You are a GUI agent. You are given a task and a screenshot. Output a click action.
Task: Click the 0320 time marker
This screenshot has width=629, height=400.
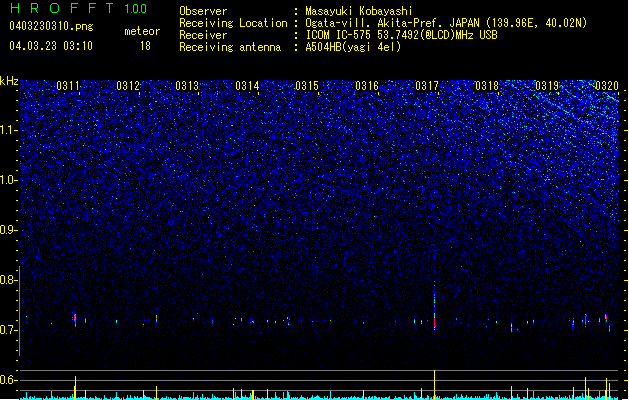[x=607, y=86]
